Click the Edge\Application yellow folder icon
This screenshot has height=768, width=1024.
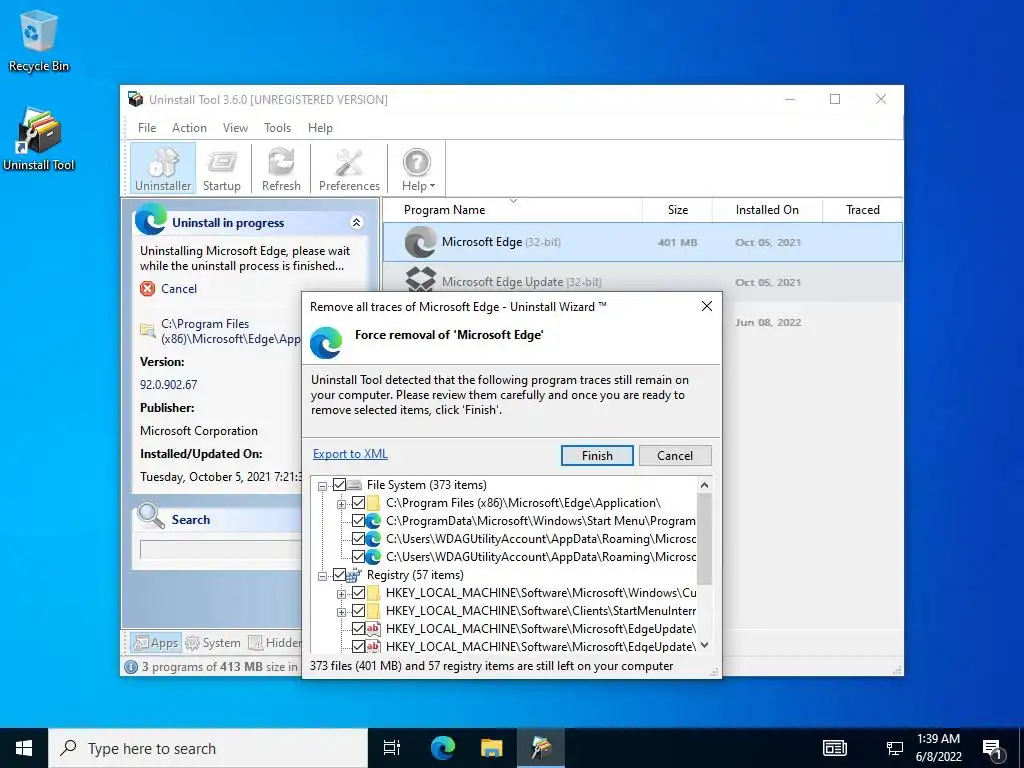(373, 503)
